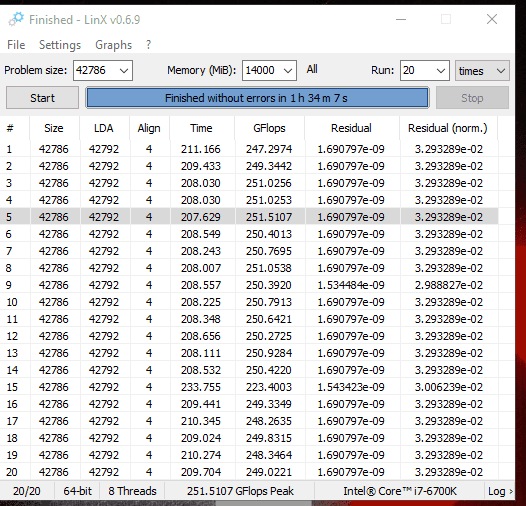The image size is (526, 506).
Task: Expand the Memory (MiB) dropdown
Action: (287, 71)
